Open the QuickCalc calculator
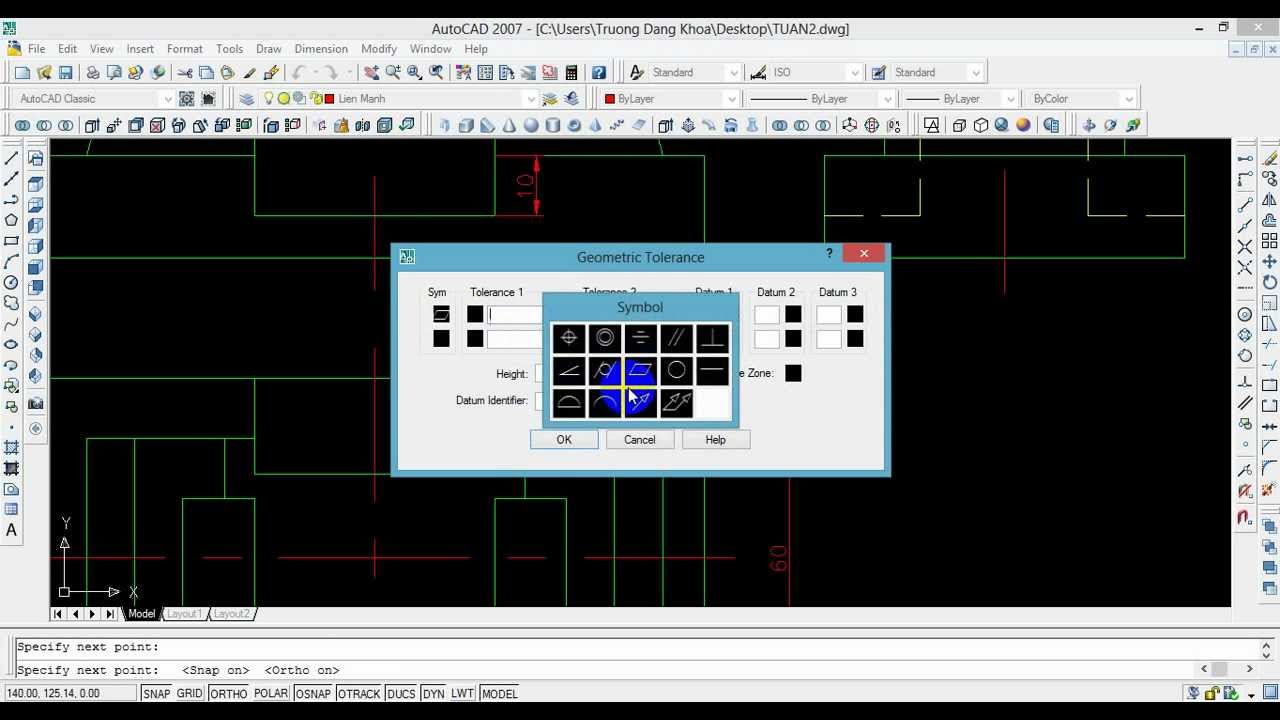Viewport: 1280px width, 720px height. coord(571,72)
